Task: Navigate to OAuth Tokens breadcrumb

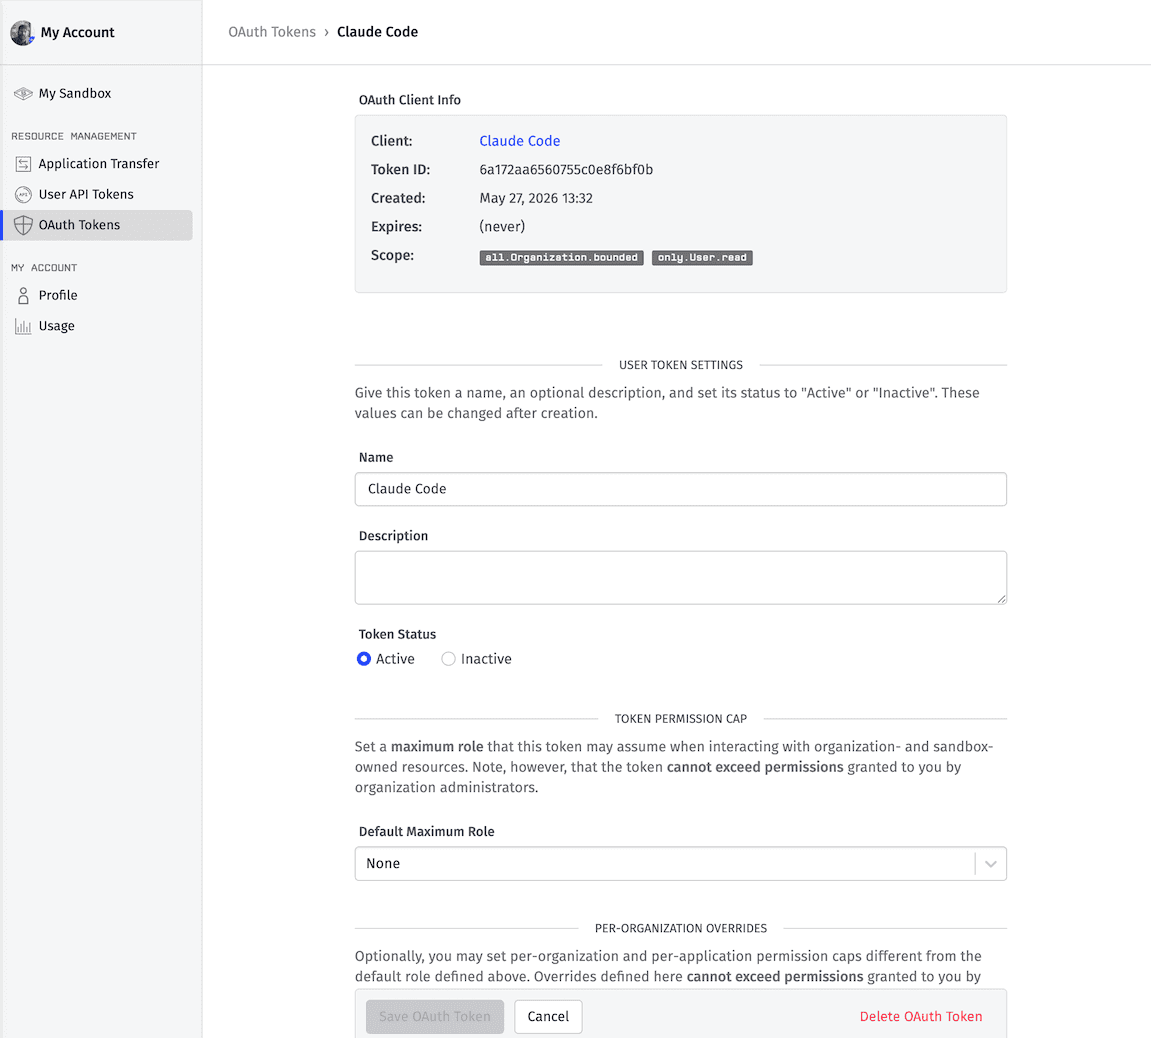Action: pos(272,32)
